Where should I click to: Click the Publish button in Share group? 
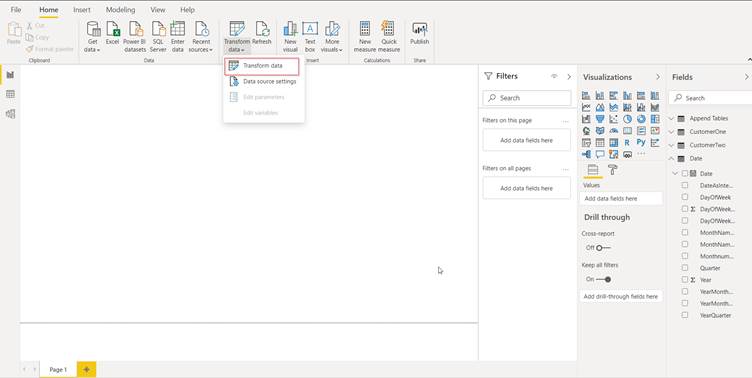pyautogui.click(x=419, y=34)
